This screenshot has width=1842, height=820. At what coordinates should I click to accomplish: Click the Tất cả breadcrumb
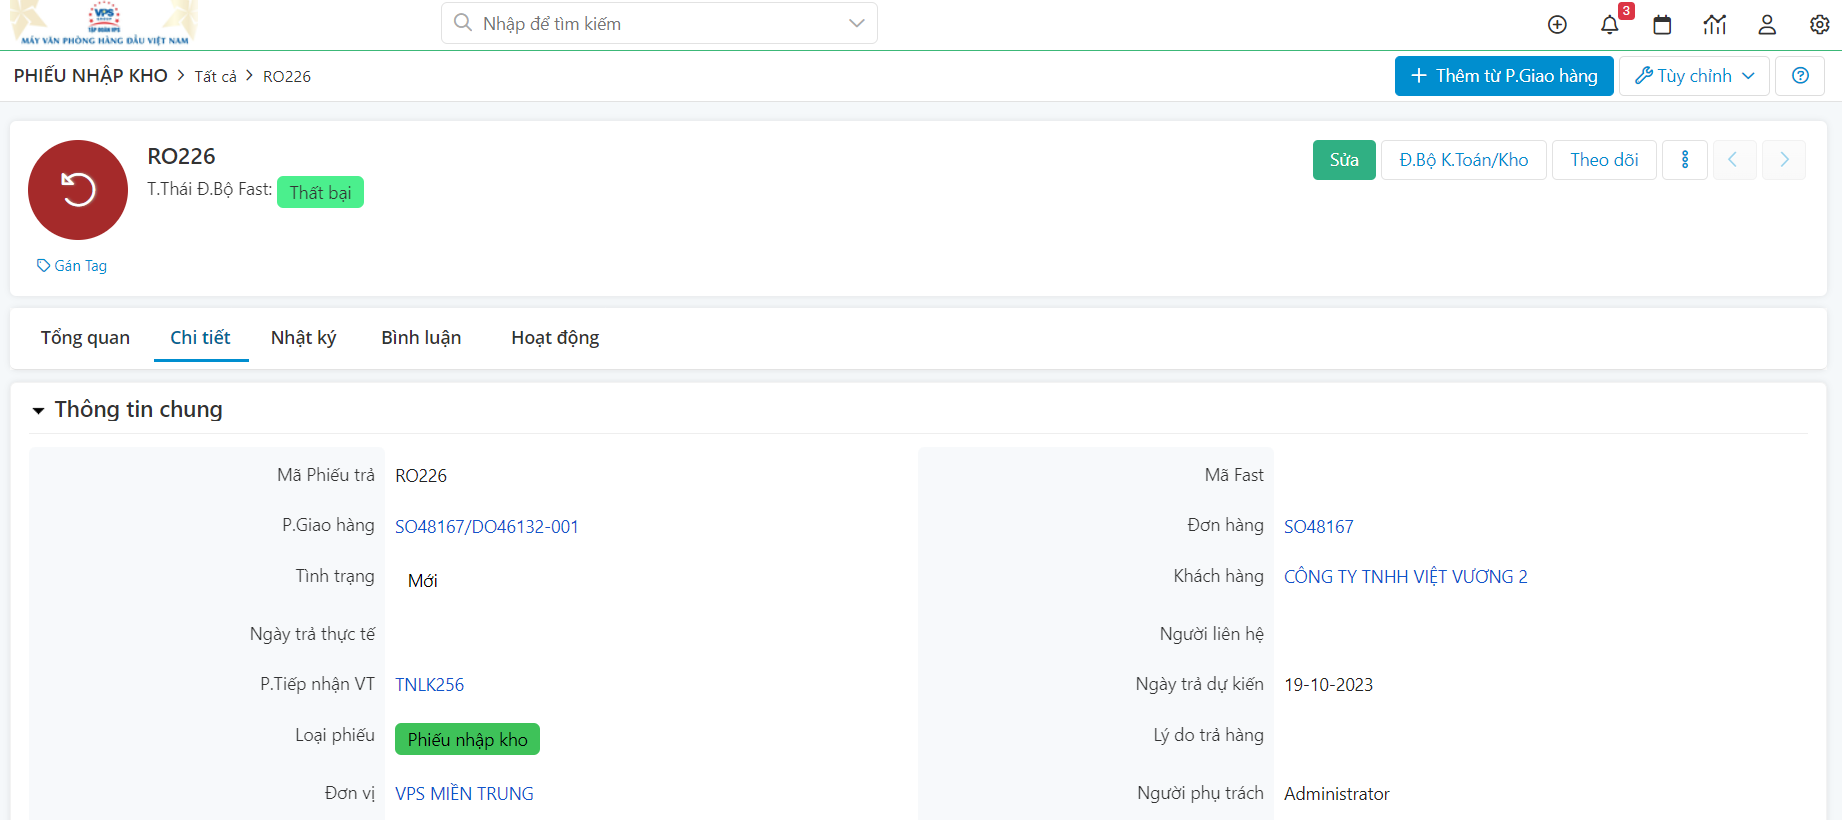pos(216,77)
